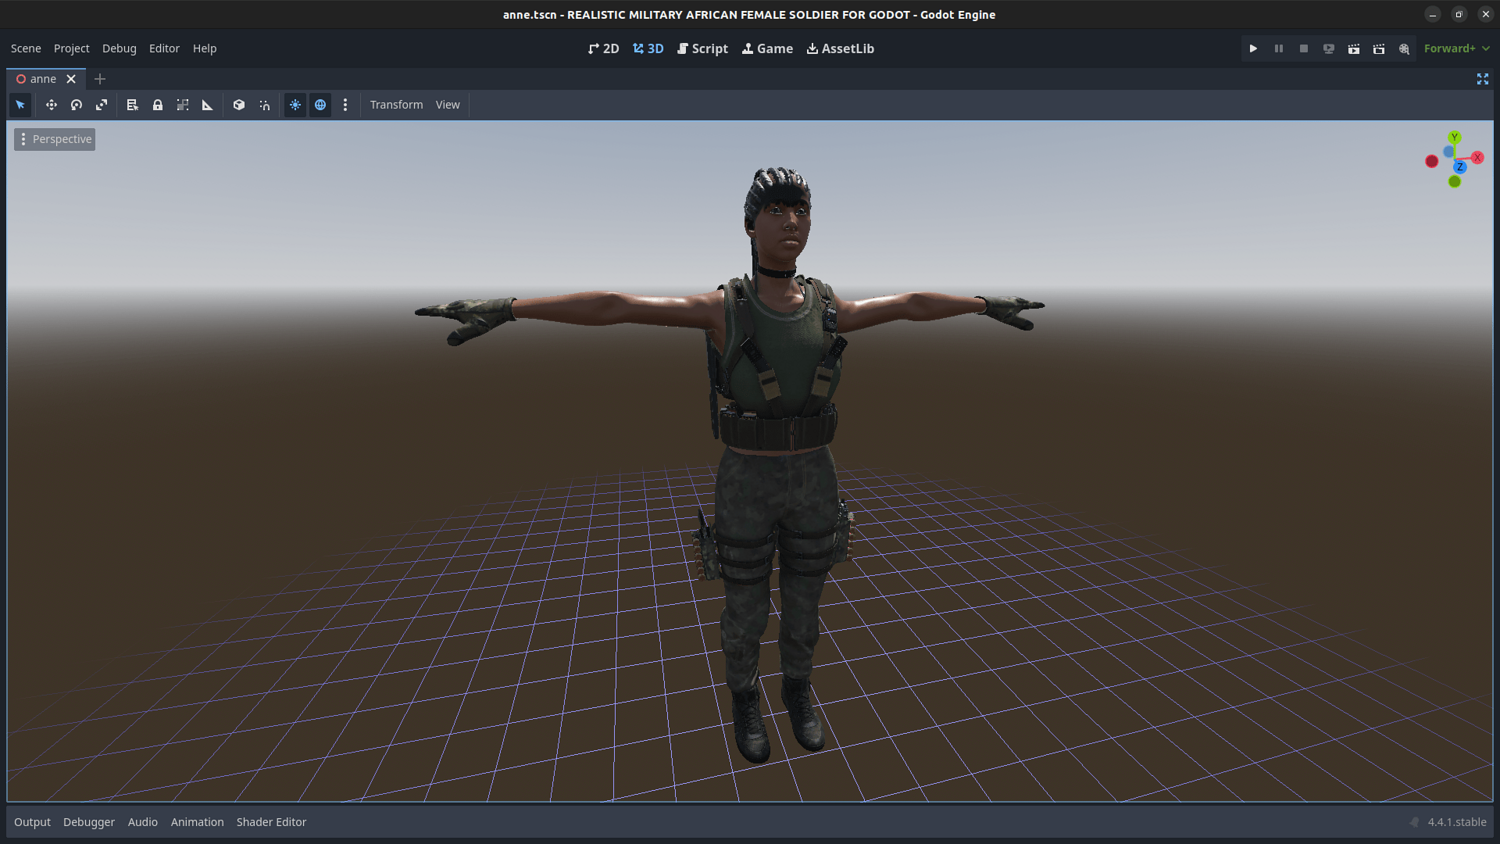Switch to the 3D workspace
This screenshot has width=1500, height=844.
pos(648,48)
